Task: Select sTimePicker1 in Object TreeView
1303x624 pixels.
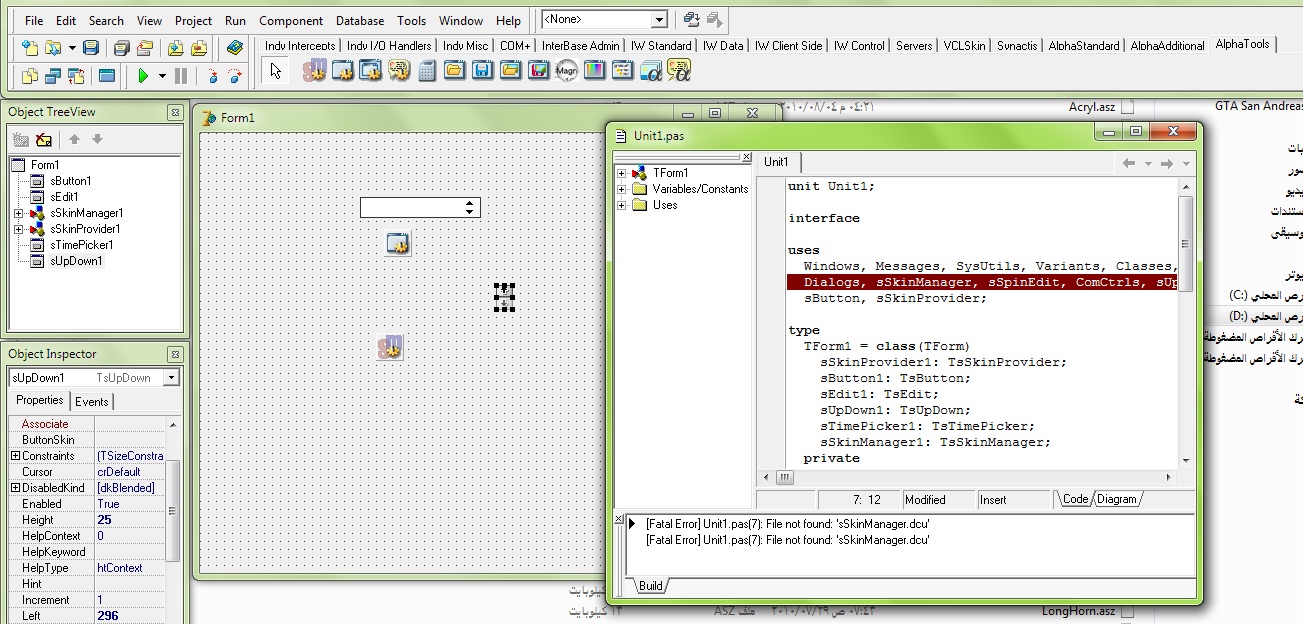Action: click(x=82, y=245)
